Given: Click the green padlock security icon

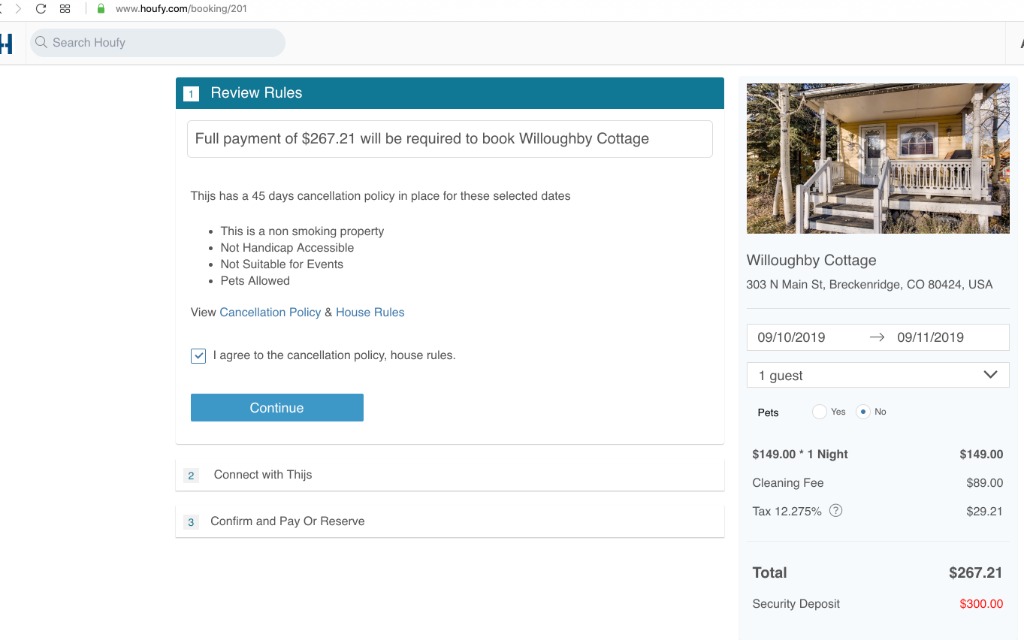Looking at the screenshot, I should [x=100, y=9].
